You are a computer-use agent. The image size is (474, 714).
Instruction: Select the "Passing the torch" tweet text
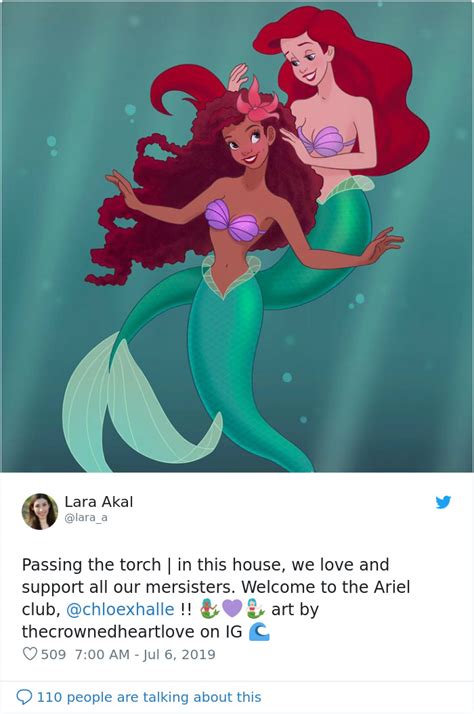92,565
